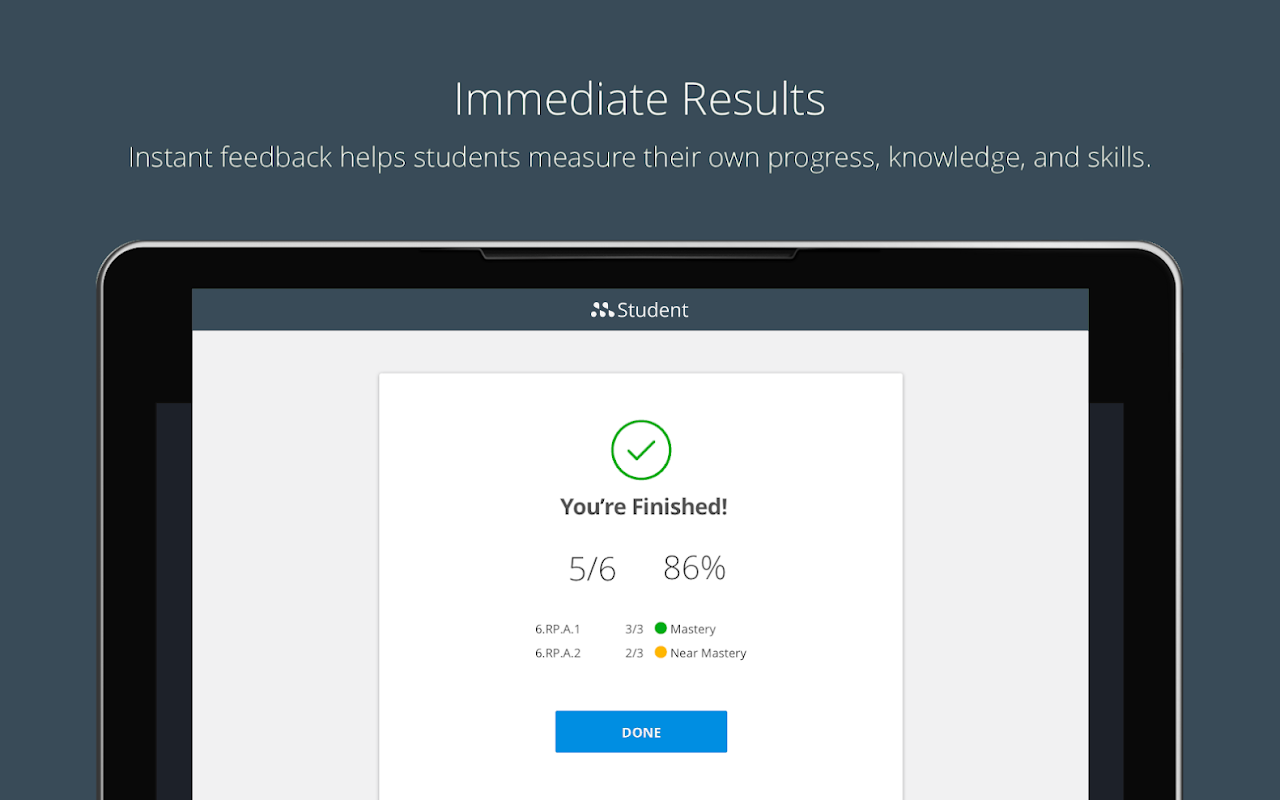The image size is (1280, 800).
Task: Click the green checkmark circle icon
Action: (x=641, y=450)
